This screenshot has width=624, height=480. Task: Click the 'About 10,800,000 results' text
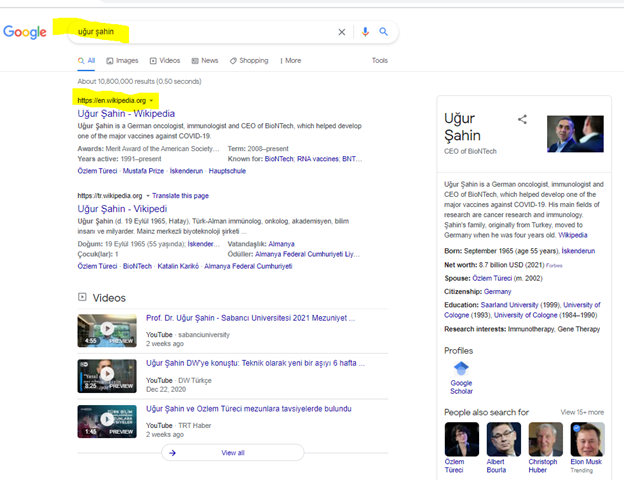139,81
